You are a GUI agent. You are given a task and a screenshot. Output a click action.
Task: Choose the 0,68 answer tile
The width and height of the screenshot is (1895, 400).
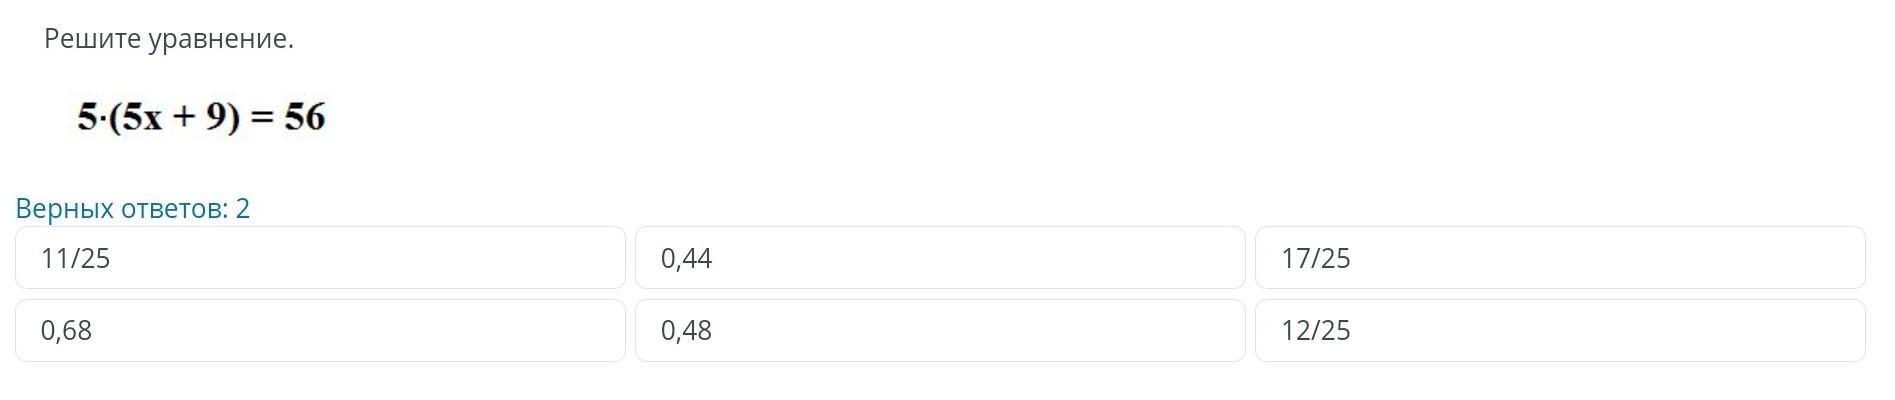pos(320,330)
